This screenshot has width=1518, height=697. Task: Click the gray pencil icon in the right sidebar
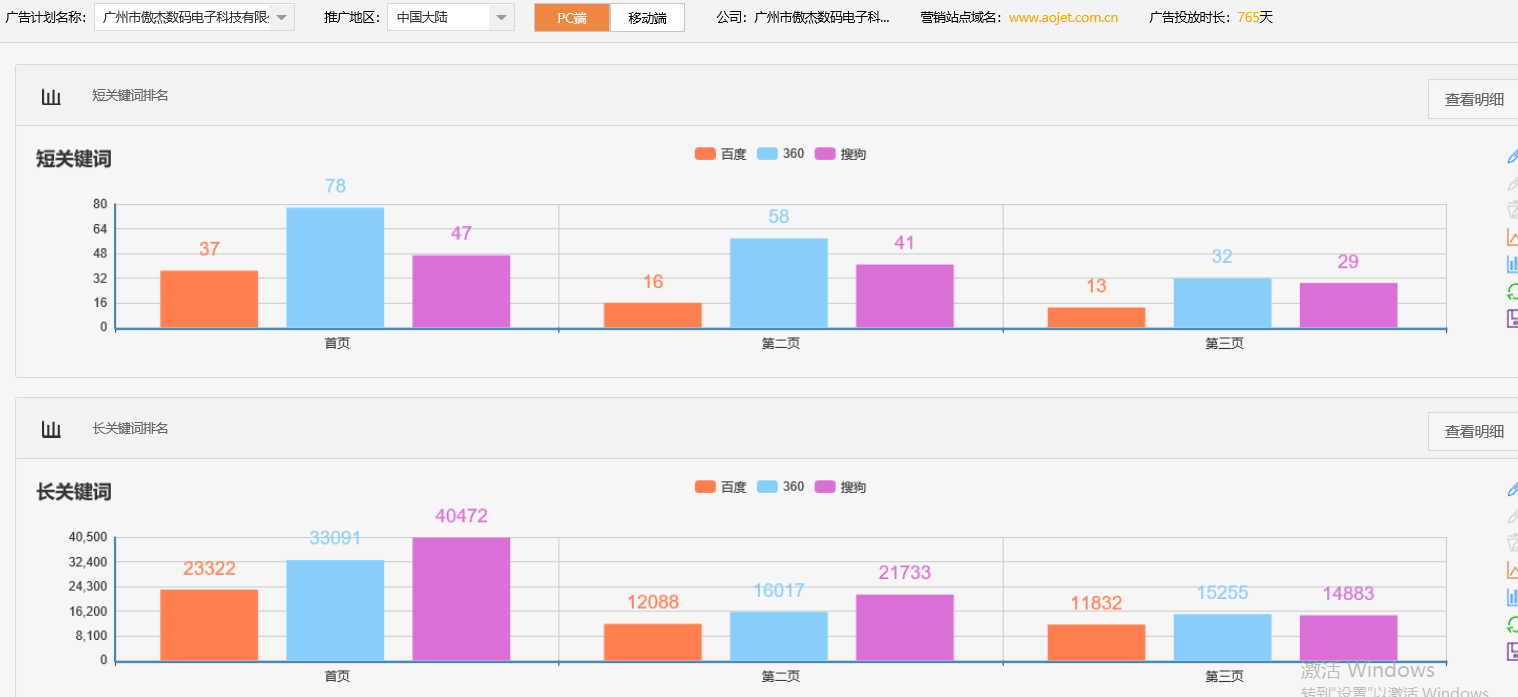coord(1512,183)
